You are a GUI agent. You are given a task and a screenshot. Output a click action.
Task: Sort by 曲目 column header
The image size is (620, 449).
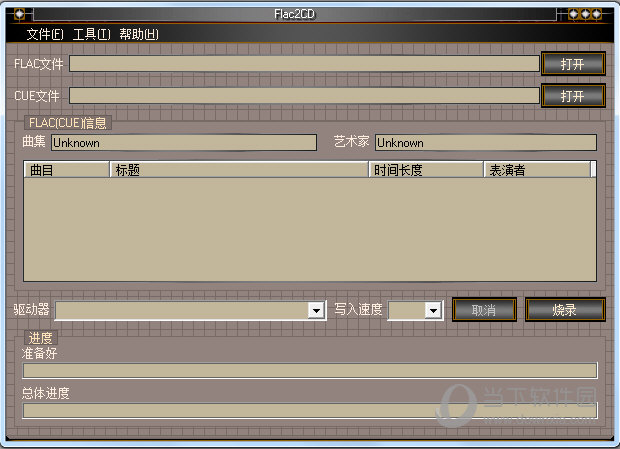pyautogui.click(x=66, y=170)
